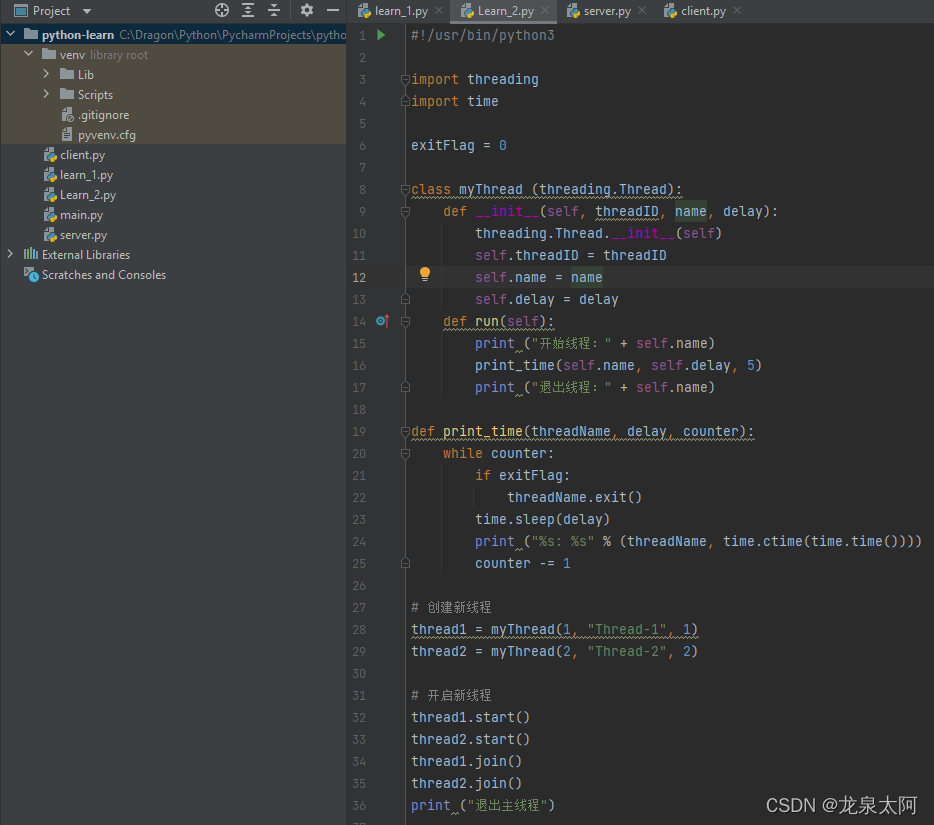Image resolution: width=934 pixels, height=825 pixels.
Task: Click the green run arrow on line 1
Action: point(381,35)
